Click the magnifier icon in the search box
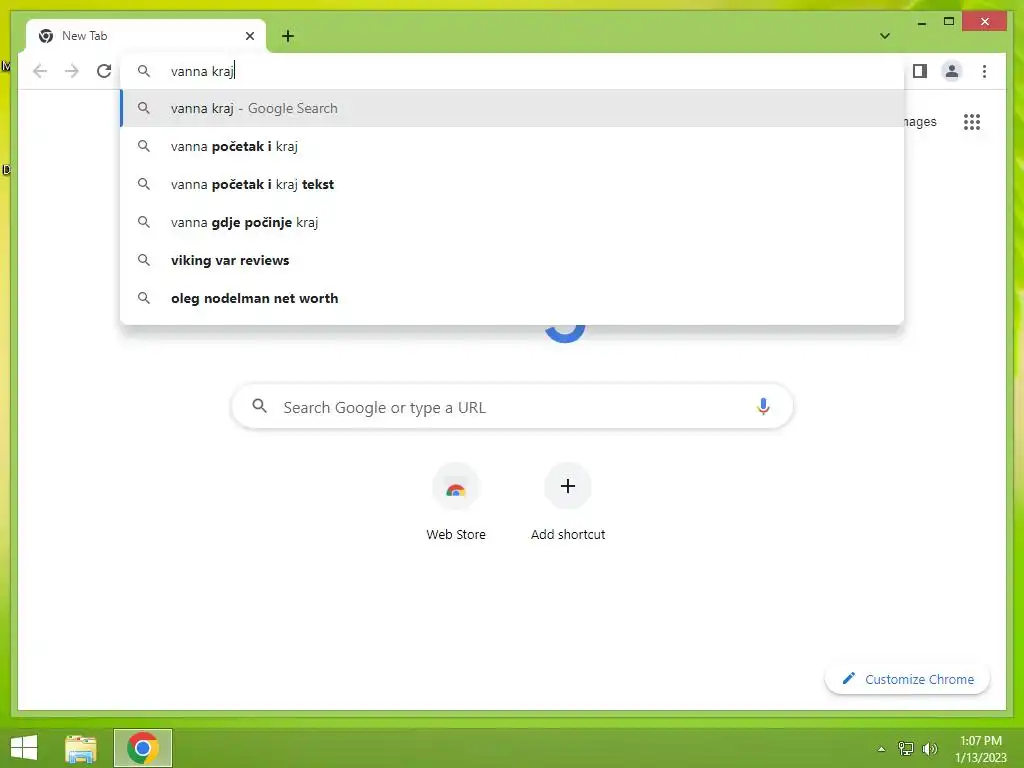The image size is (1024, 768). pos(259,406)
